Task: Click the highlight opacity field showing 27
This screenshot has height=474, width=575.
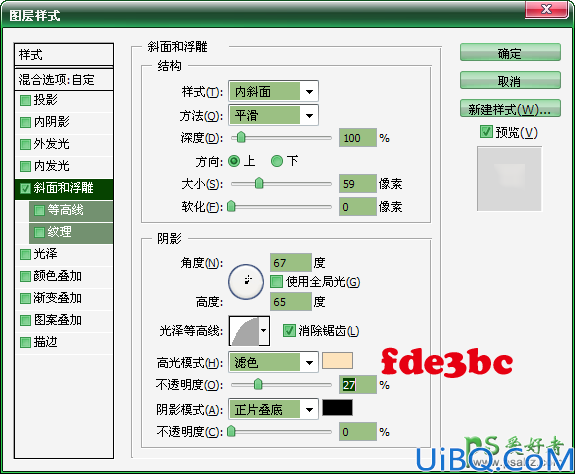Action: click(358, 385)
